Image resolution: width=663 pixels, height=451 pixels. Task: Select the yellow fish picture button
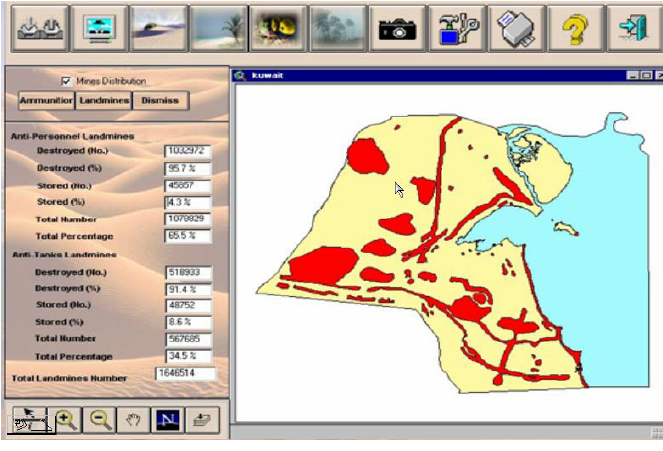(x=278, y=28)
